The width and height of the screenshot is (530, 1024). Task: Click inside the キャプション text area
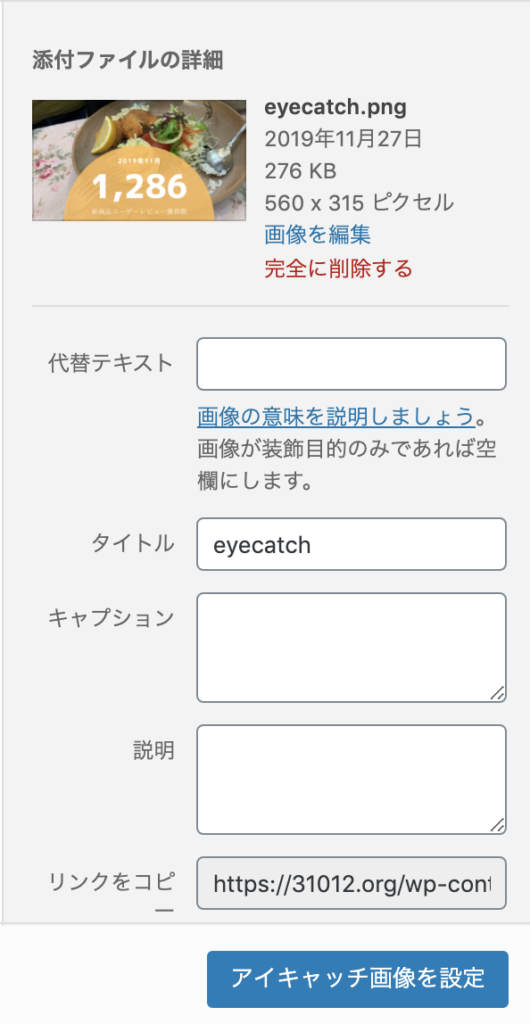pos(351,648)
